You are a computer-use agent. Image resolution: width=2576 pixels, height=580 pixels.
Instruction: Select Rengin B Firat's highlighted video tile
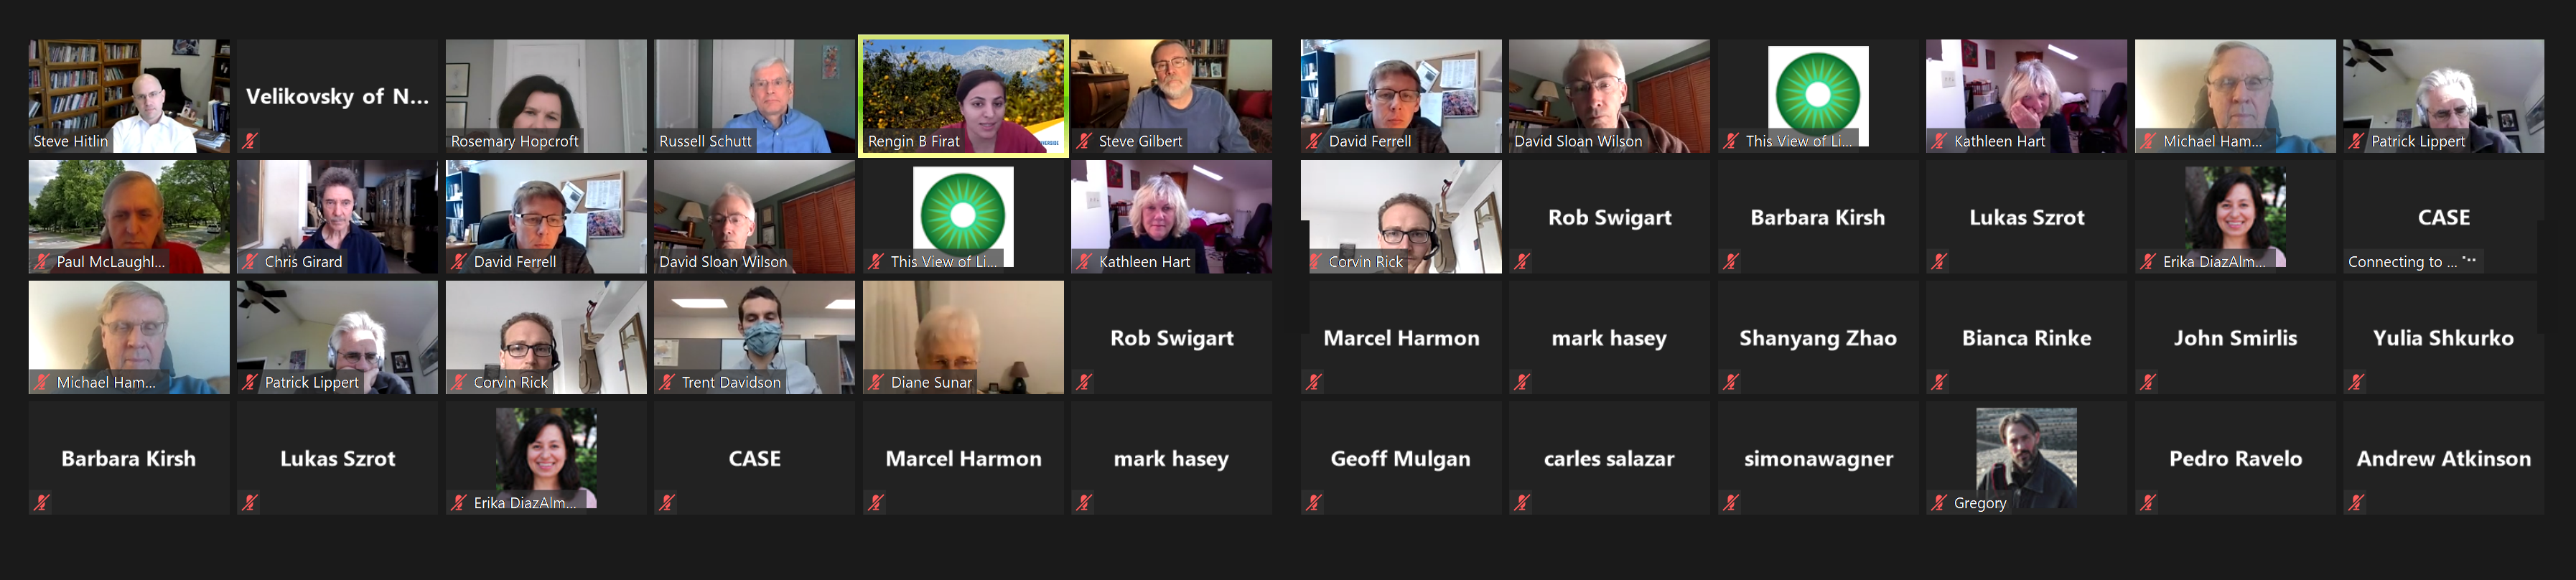(x=963, y=96)
